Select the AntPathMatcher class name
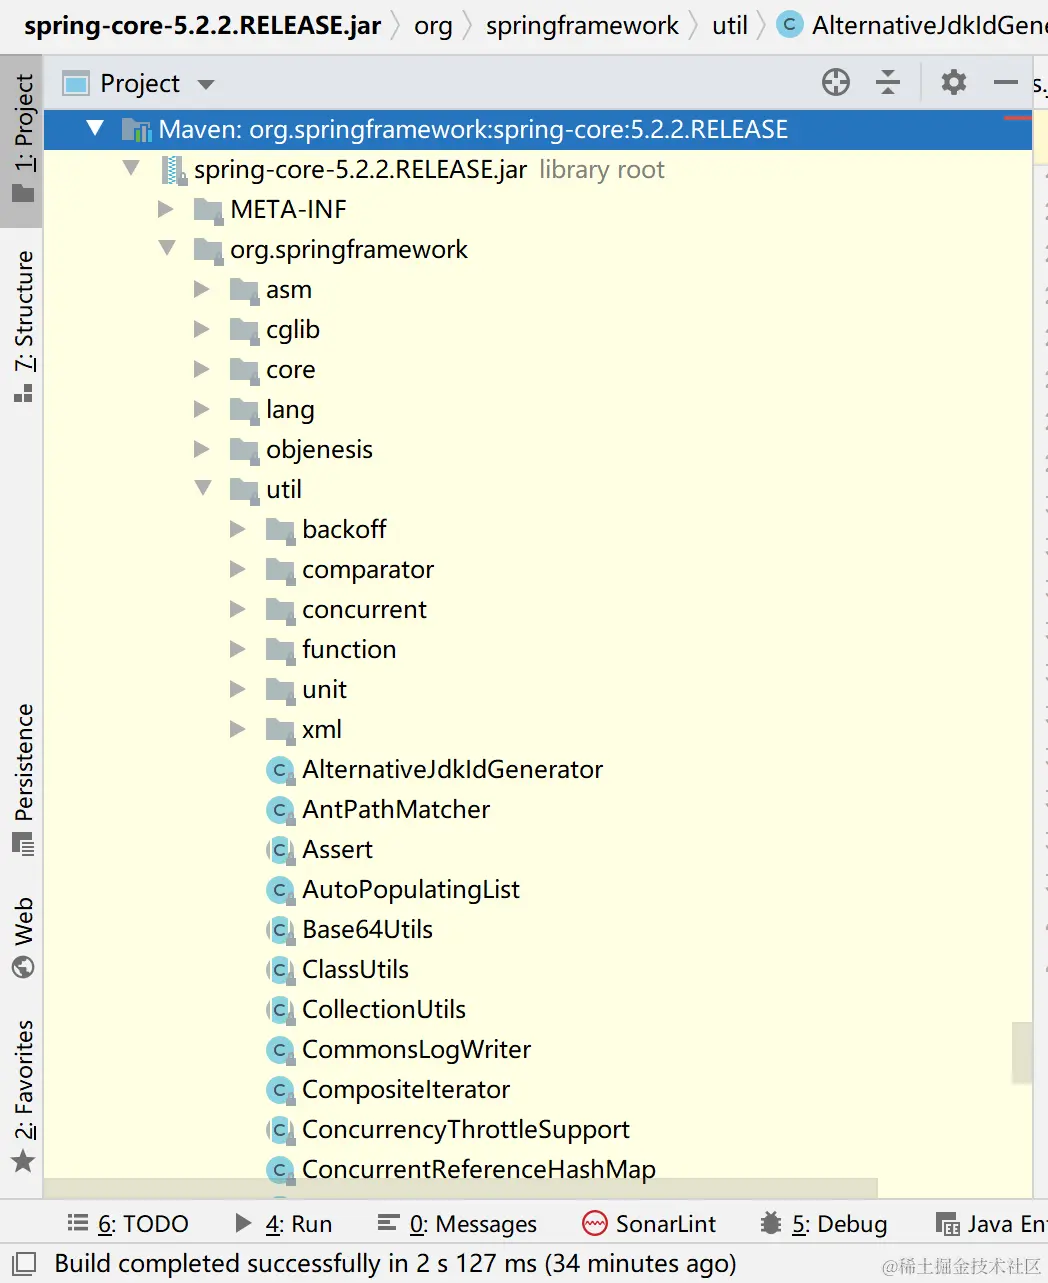 pyautogui.click(x=396, y=810)
